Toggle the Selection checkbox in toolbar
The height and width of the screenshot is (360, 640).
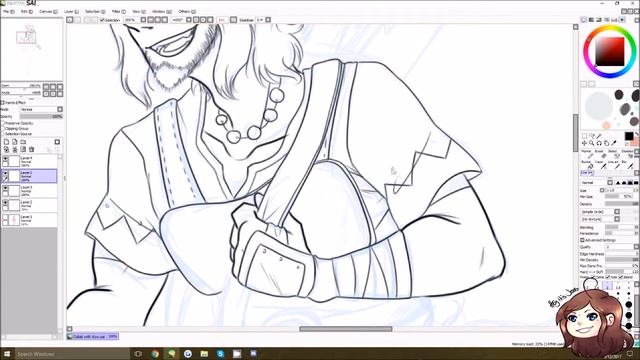pos(102,20)
